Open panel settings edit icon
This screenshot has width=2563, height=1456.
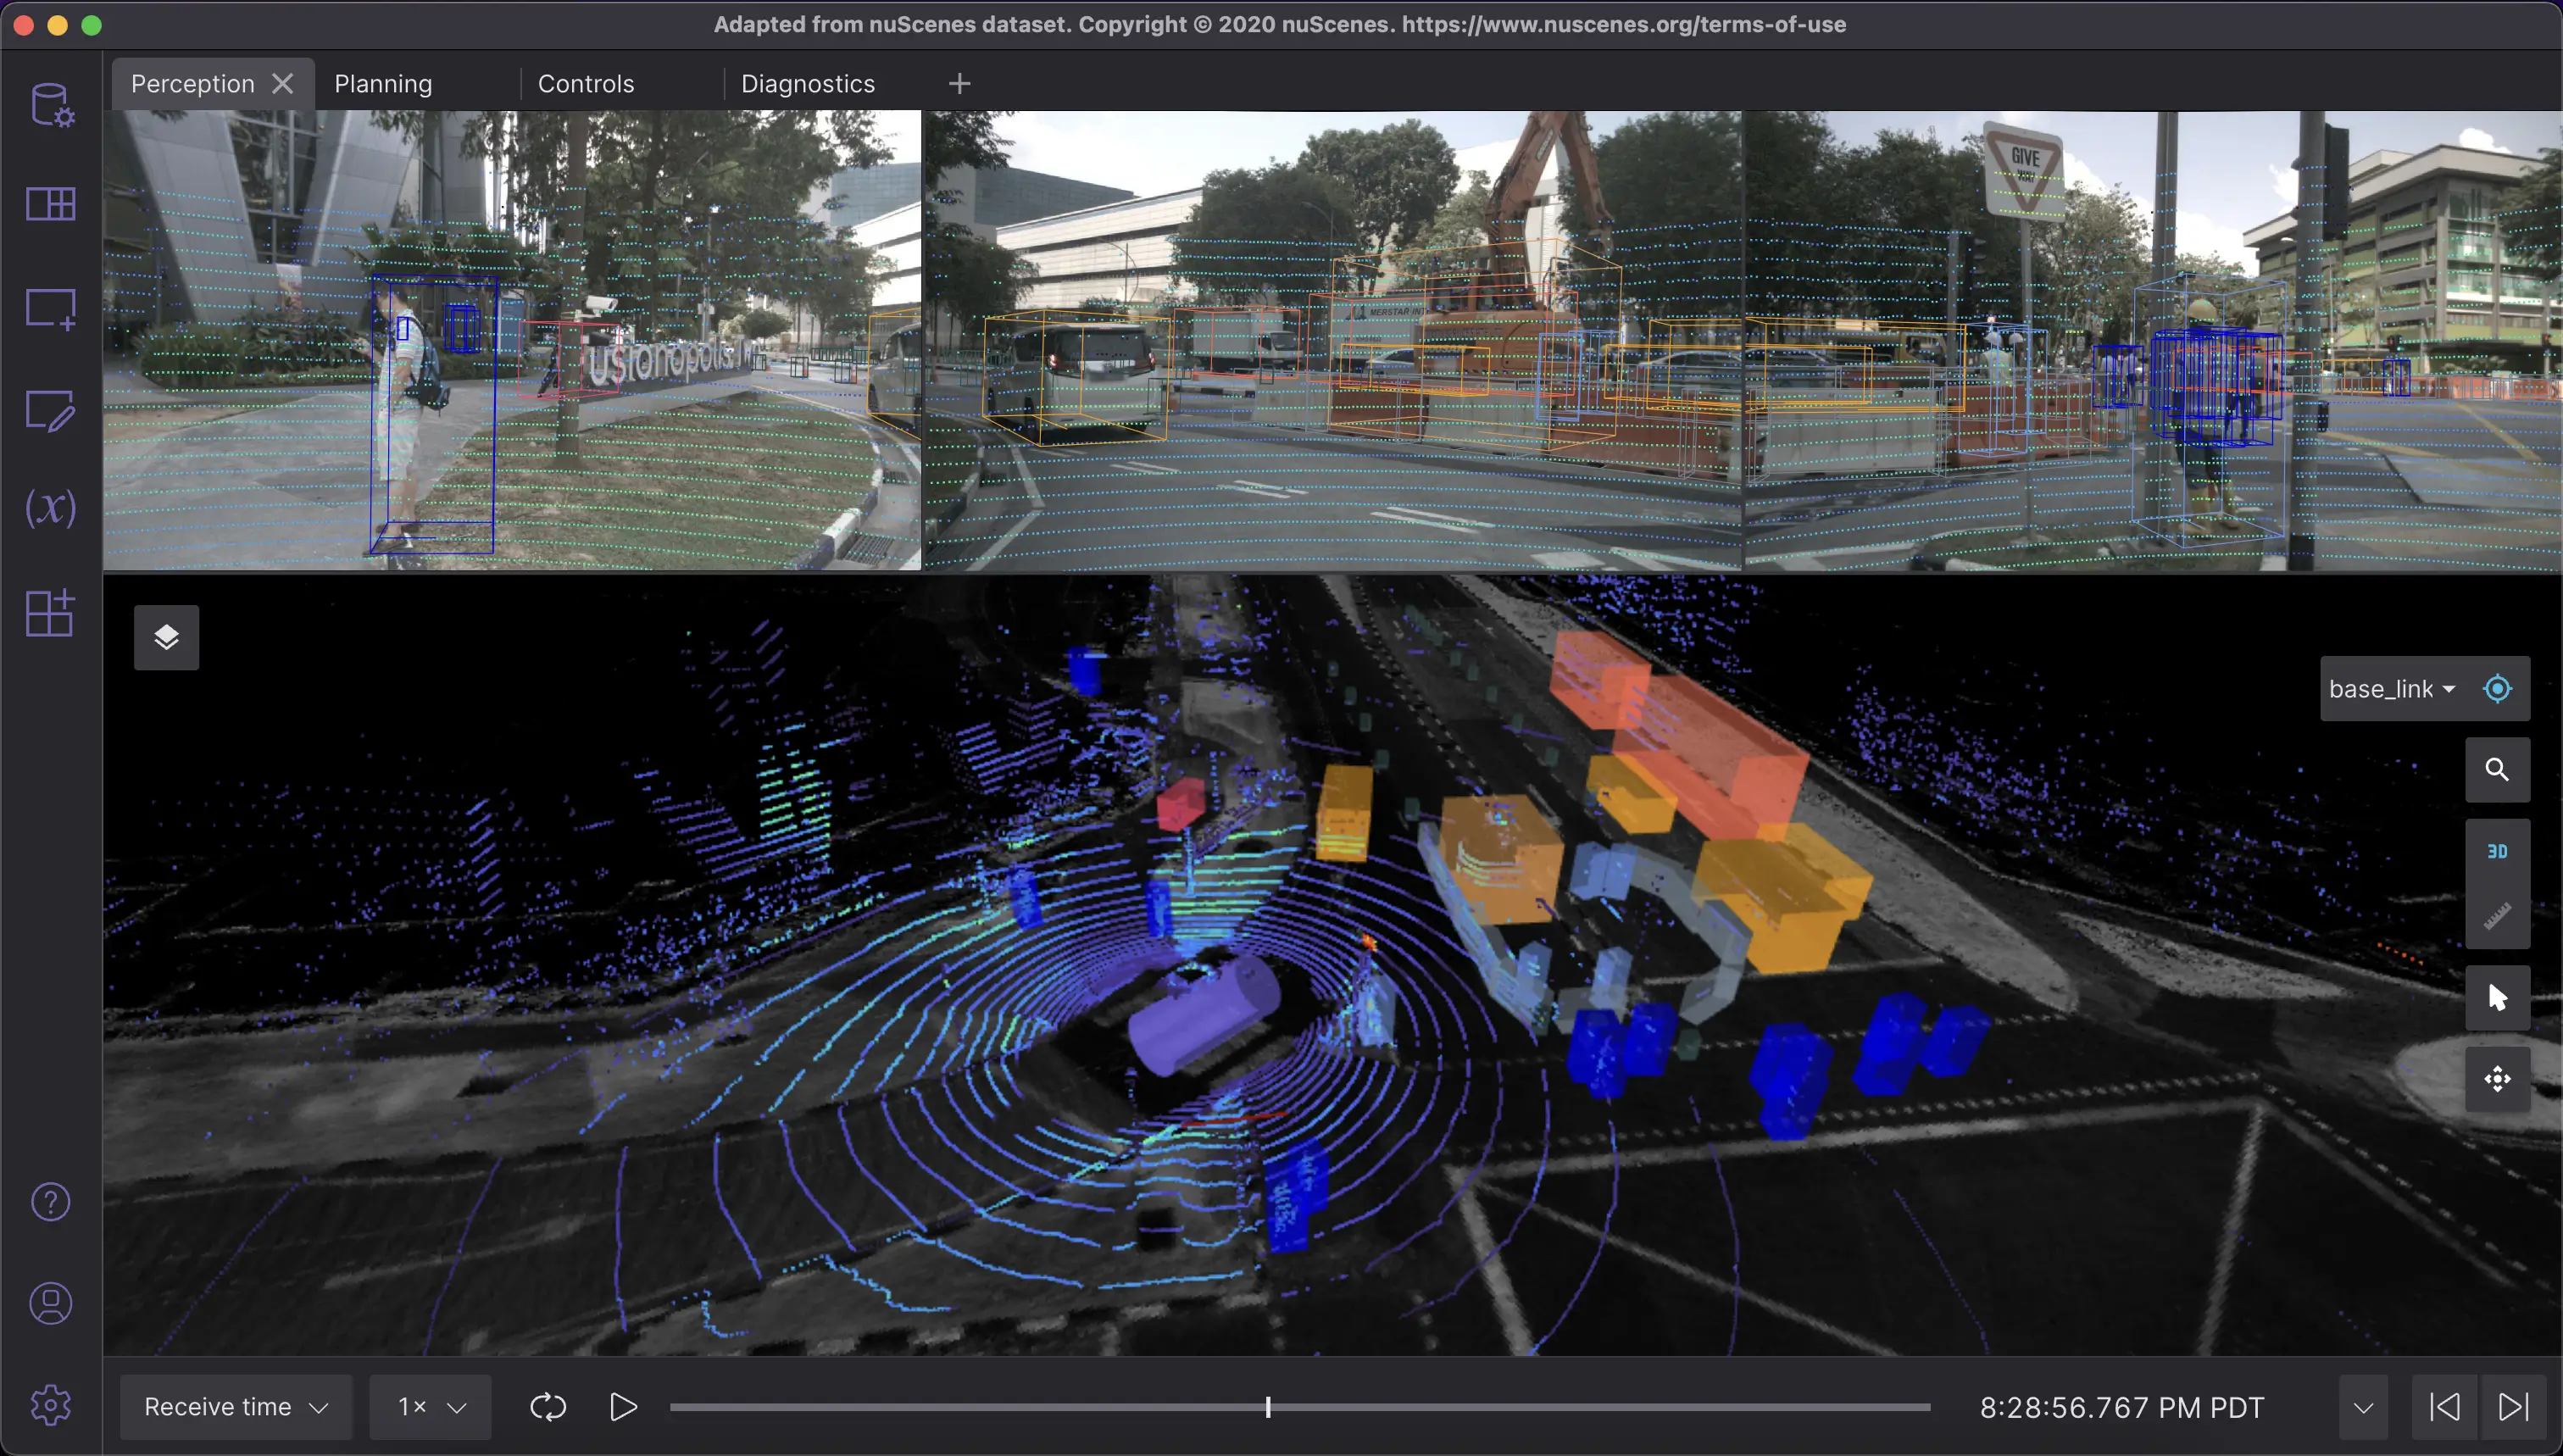click(x=50, y=410)
